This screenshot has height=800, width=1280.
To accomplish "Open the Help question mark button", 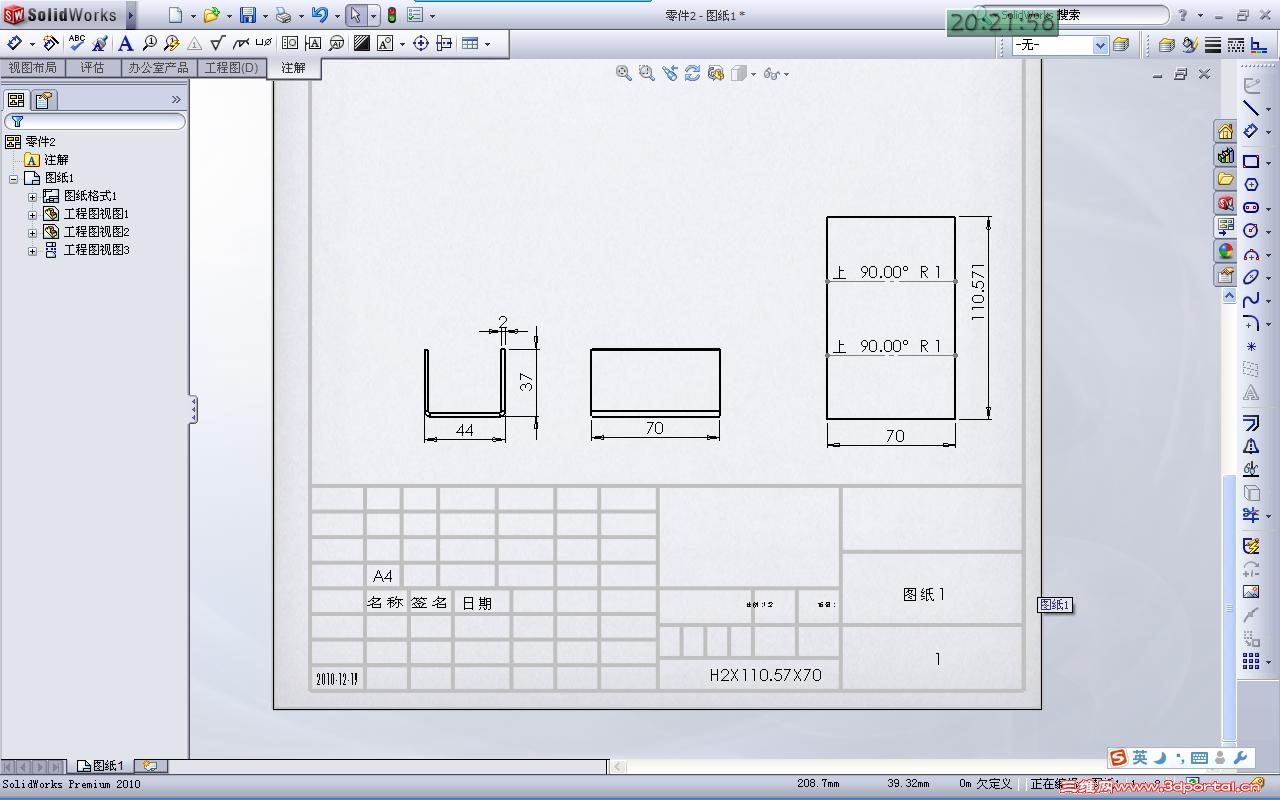I will point(1183,15).
